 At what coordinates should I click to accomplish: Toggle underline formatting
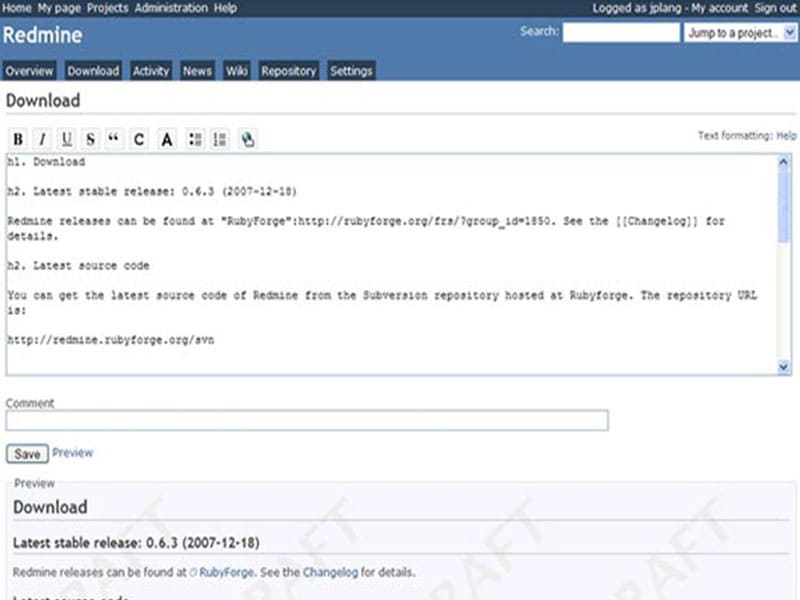[x=66, y=139]
